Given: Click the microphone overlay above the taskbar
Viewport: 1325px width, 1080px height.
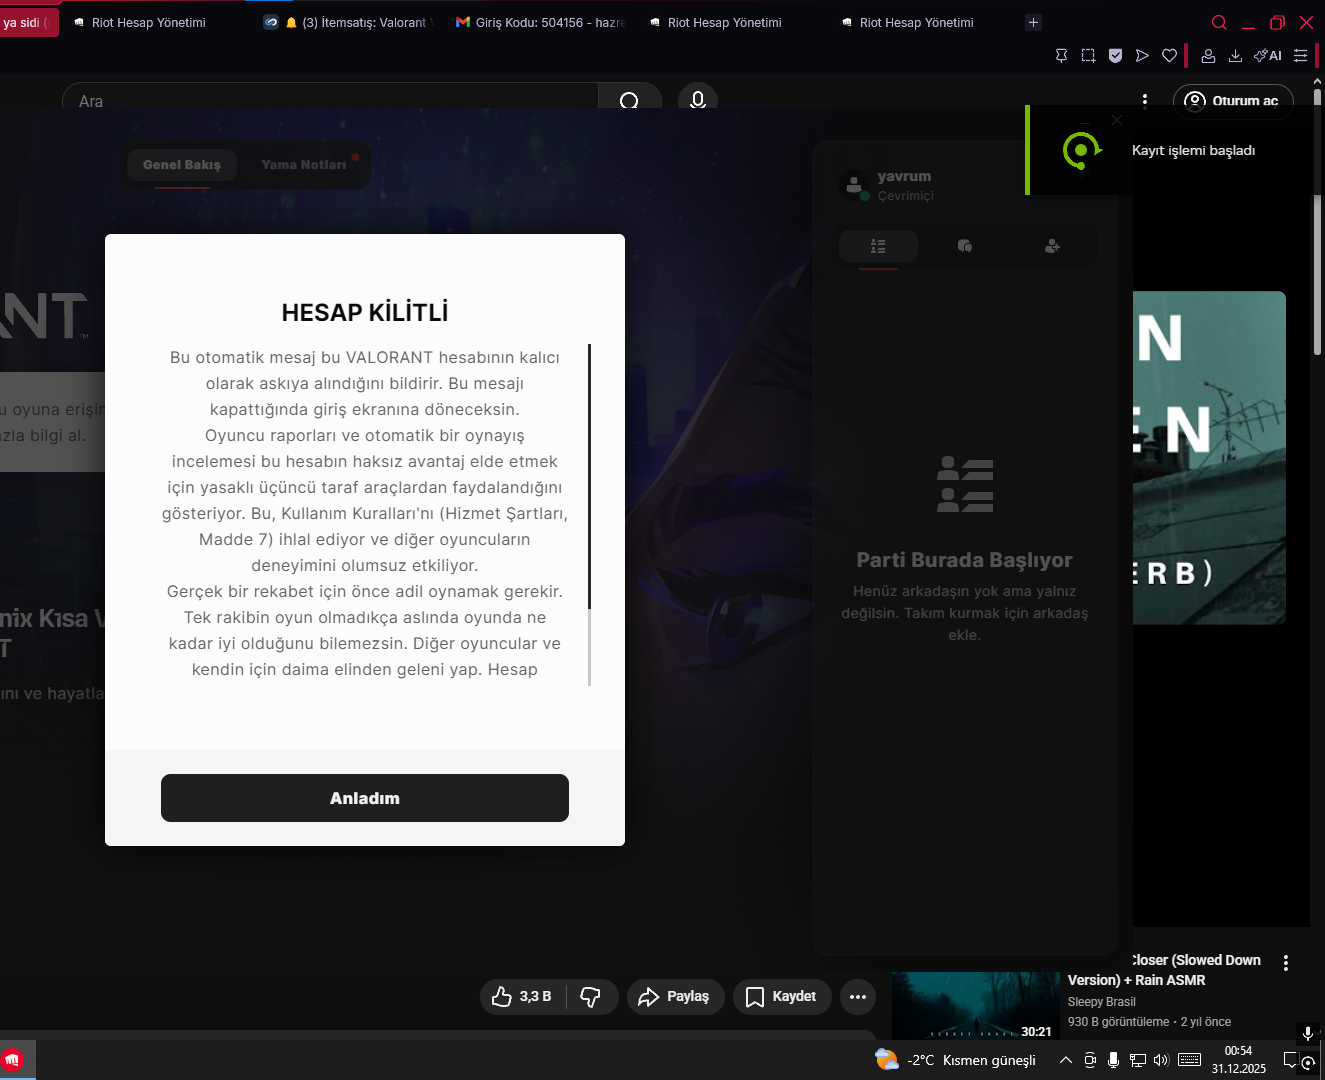Looking at the screenshot, I should (1307, 1033).
